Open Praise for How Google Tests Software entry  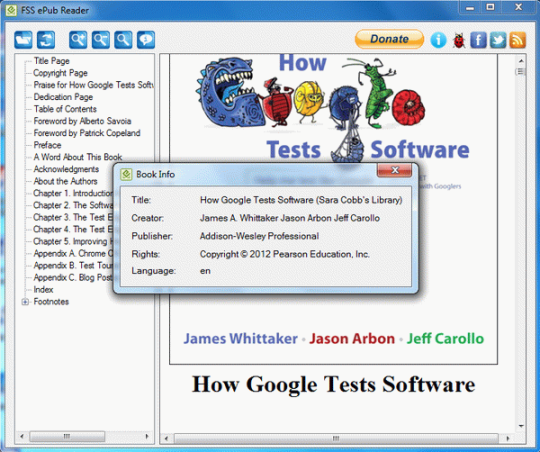93,85
